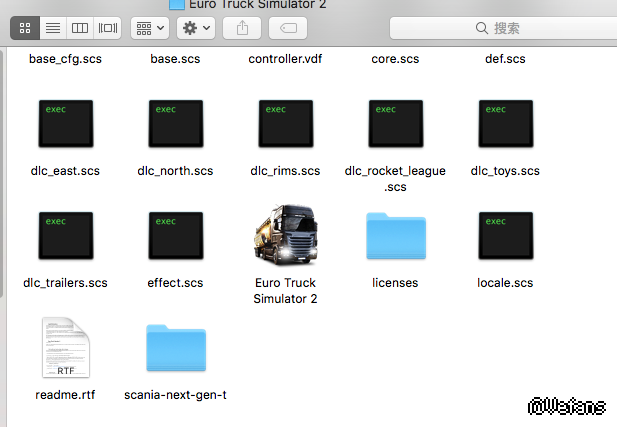Open the gear action menu
This screenshot has width=617, height=427.
pyautogui.click(x=195, y=28)
